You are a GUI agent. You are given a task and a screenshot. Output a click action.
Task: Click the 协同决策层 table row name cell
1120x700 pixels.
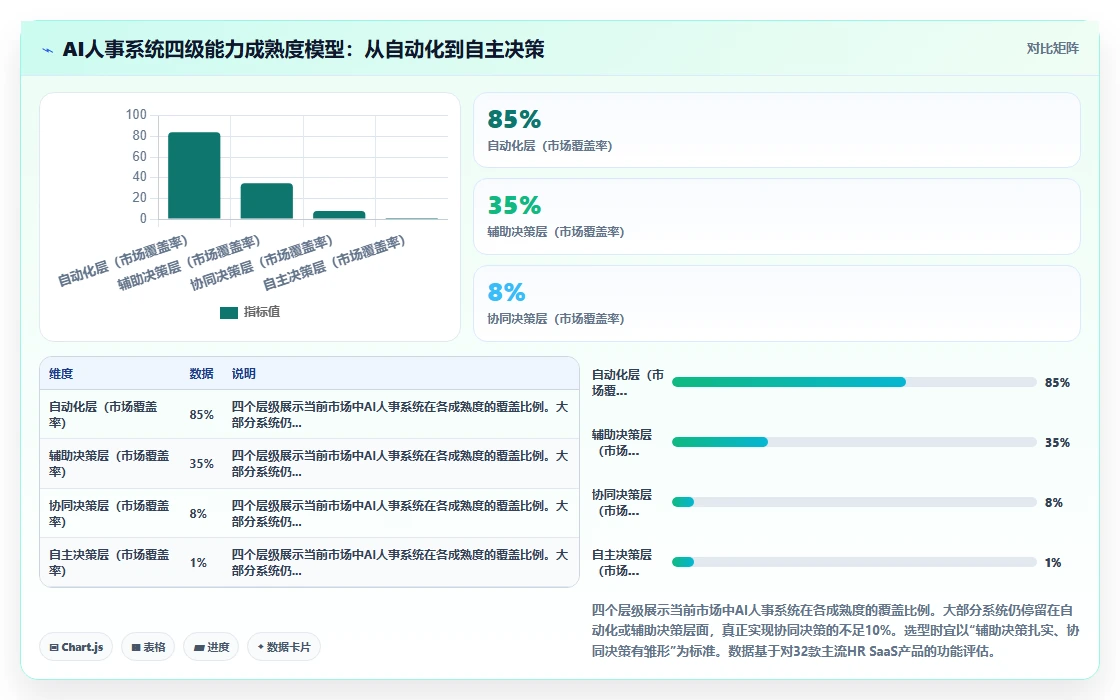110,514
